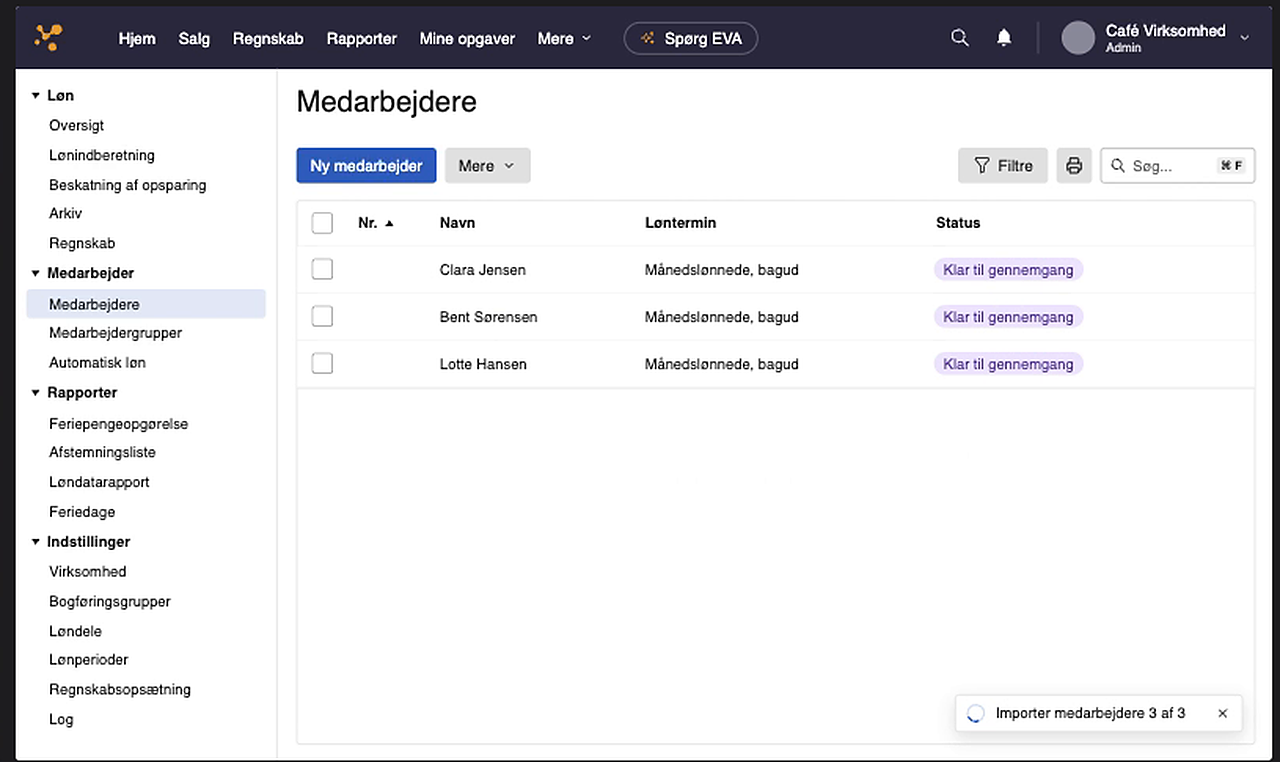Open Mine opgaver in the top navigation
This screenshot has height=762, width=1280.
[x=467, y=39]
